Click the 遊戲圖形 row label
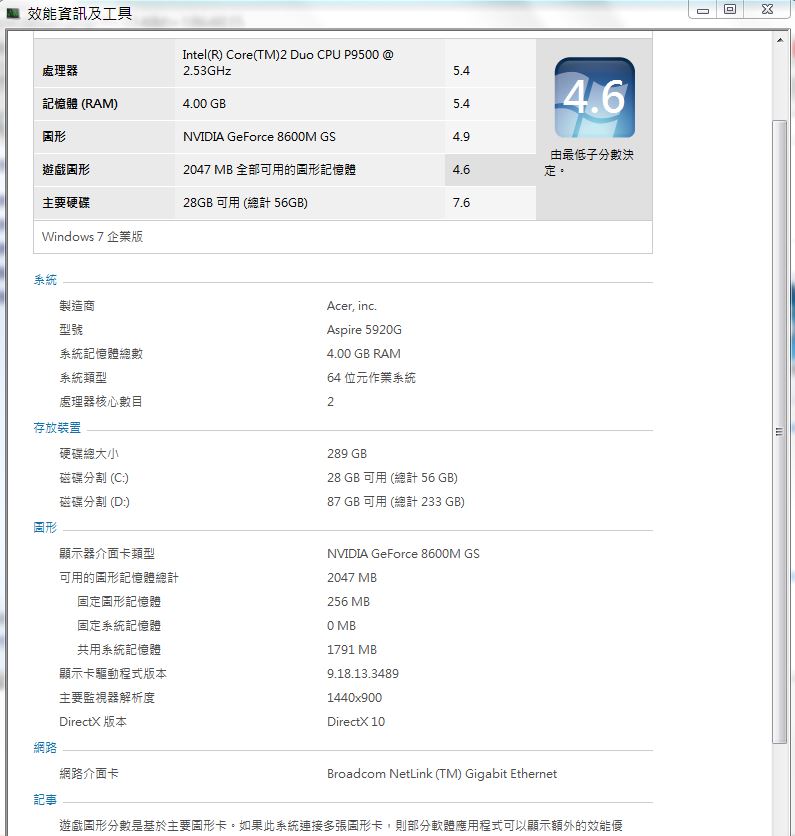 (x=66, y=170)
